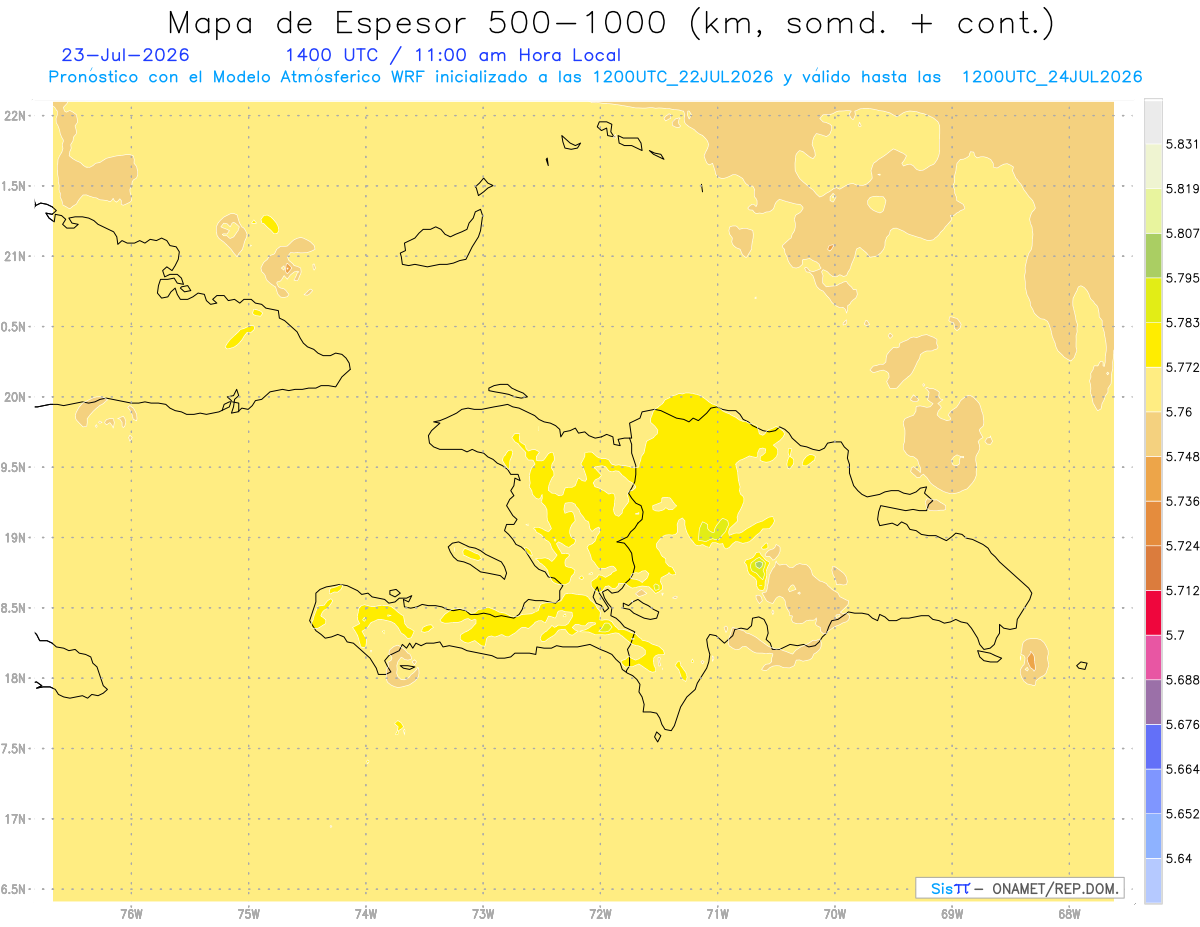Pick the lime swatch between 5.783 and 5.795
Viewport: 1200px width, 927px height.
point(1153,300)
